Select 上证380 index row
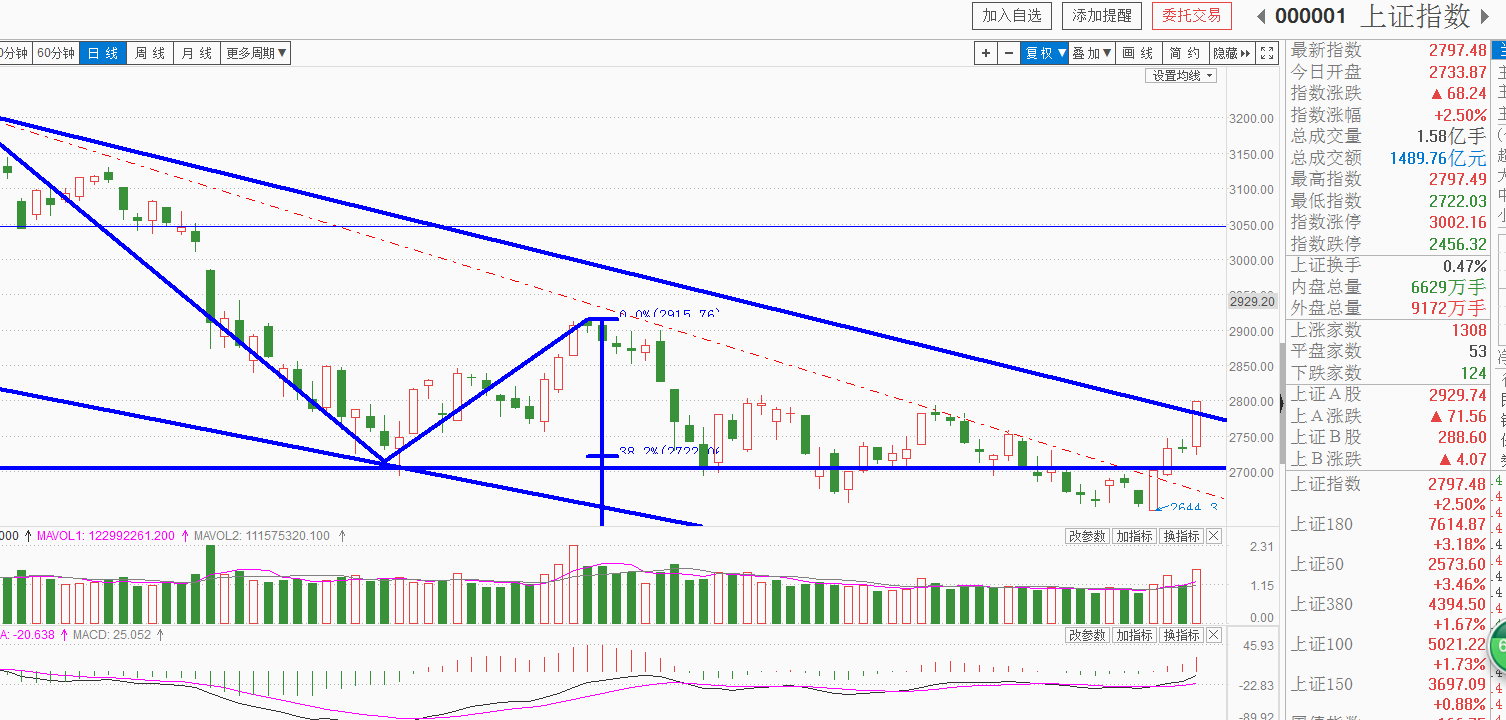 pos(1388,614)
